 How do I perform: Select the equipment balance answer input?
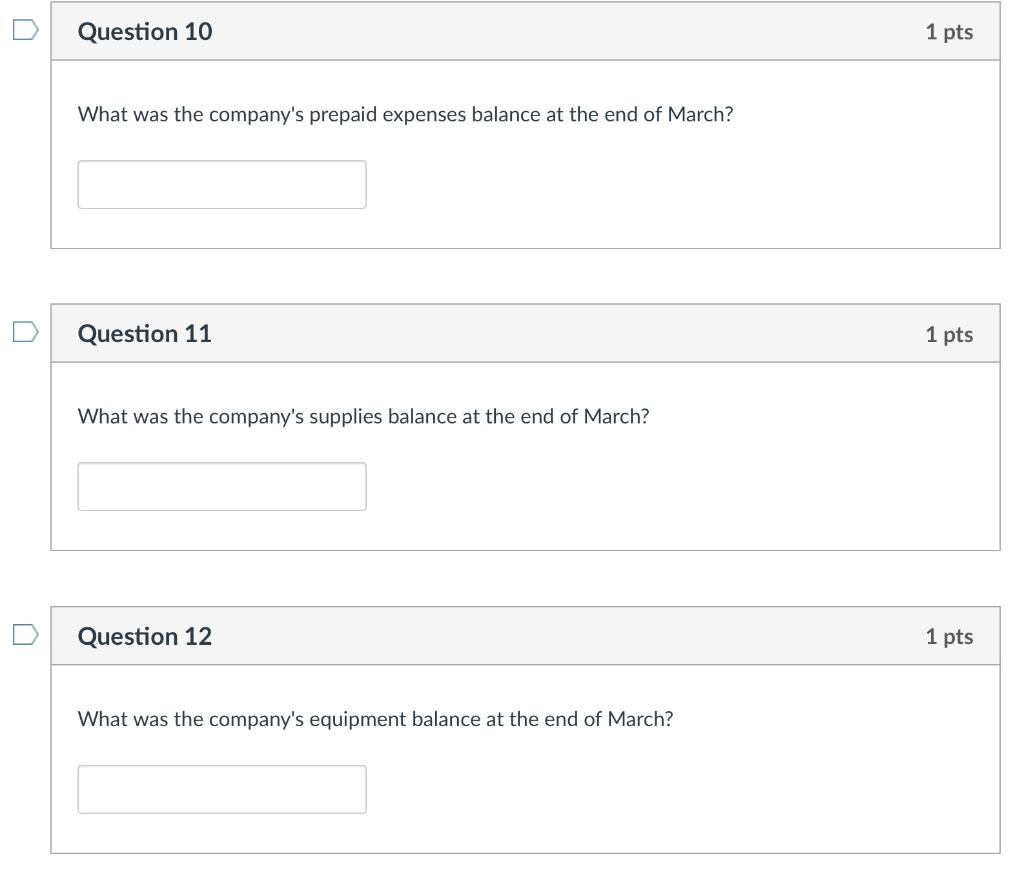tap(222, 790)
